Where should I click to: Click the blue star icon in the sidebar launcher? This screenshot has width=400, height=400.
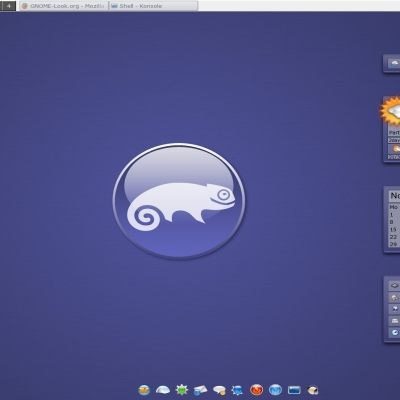click(x=394, y=309)
